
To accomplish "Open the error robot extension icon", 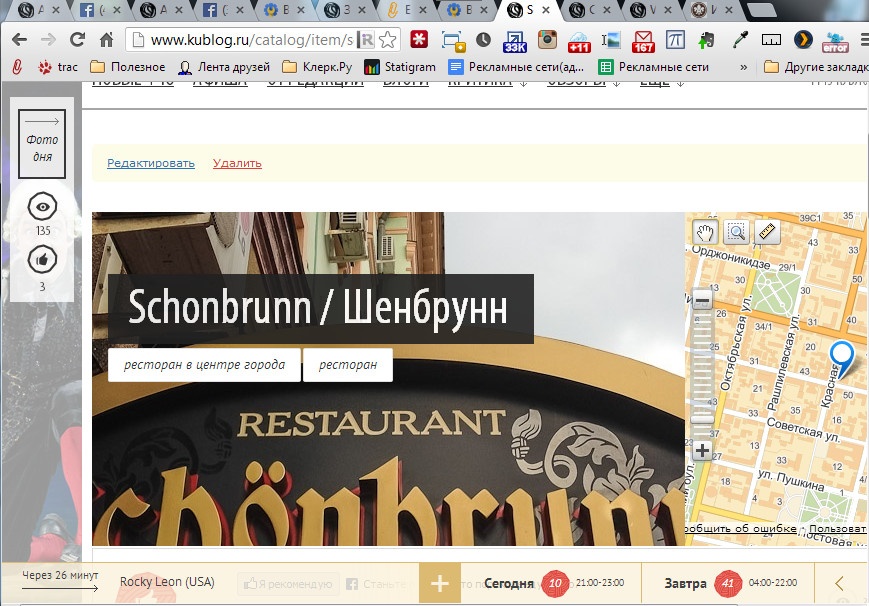I will (x=835, y=42).
